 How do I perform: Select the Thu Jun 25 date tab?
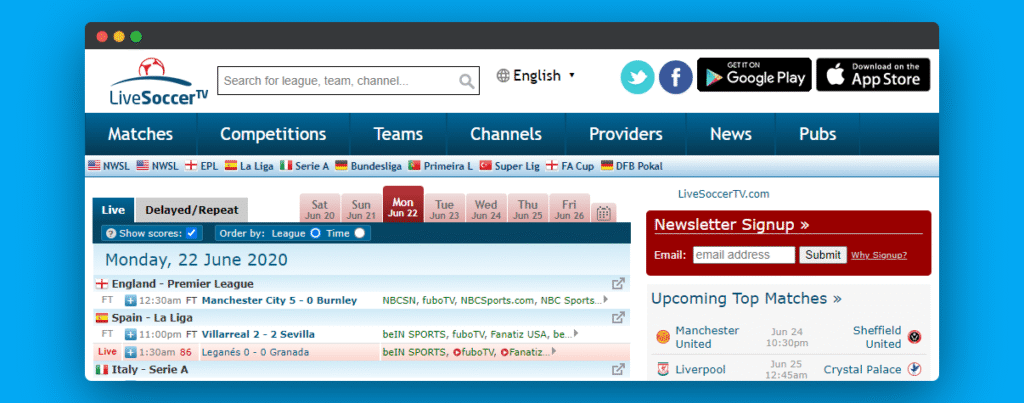tap(528, 208)
